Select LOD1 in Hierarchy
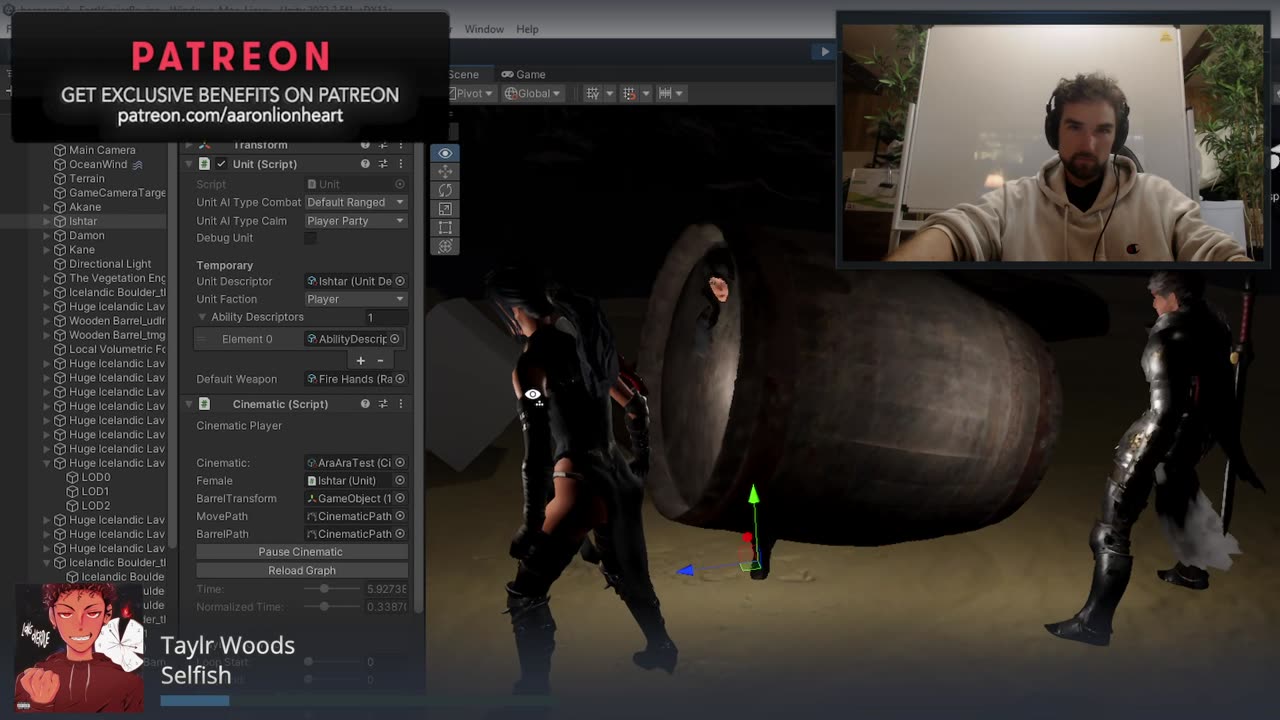This screenshot has height=720, width=1280. (x=96, y=491)
